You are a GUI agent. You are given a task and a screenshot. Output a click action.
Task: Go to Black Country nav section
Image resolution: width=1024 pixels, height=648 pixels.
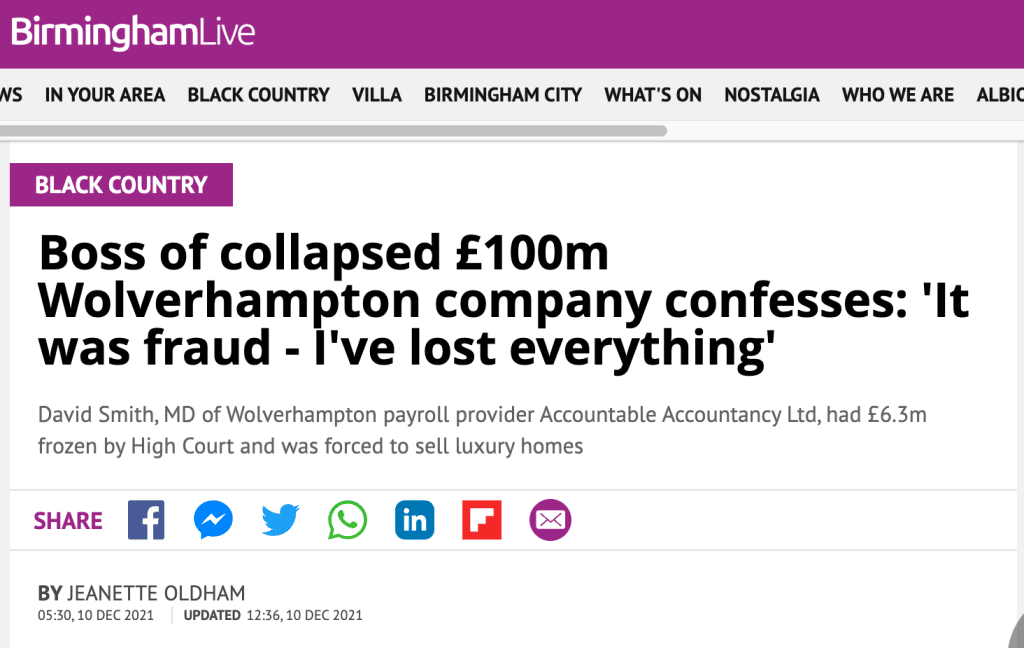[259, 95]
